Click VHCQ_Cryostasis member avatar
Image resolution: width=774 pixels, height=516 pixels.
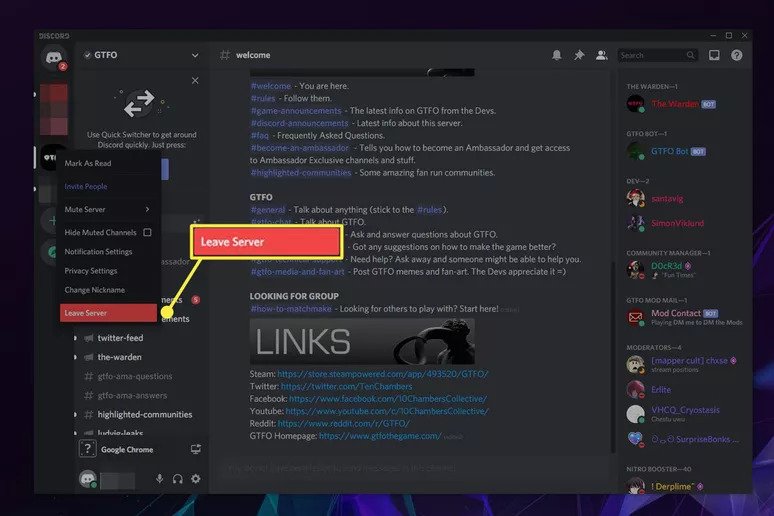(x=635, y=414)
